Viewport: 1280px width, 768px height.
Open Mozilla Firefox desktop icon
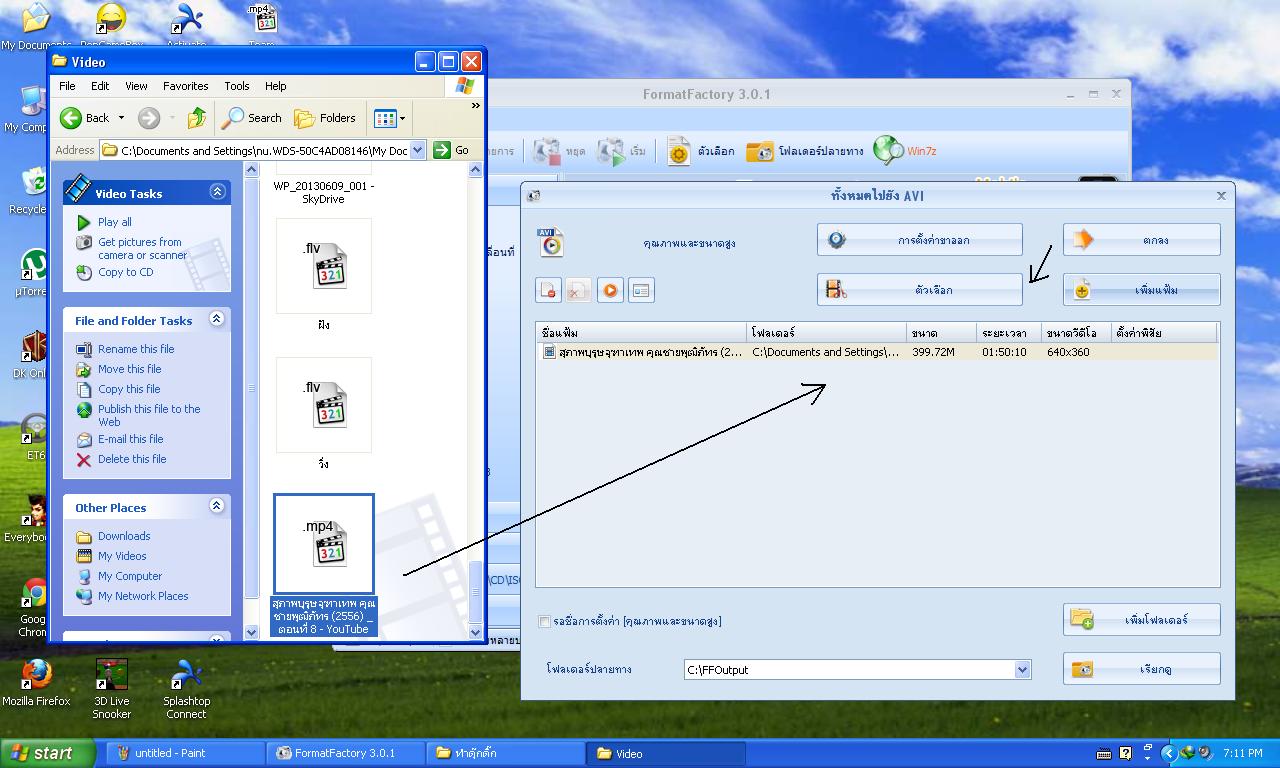click(36, 683)
